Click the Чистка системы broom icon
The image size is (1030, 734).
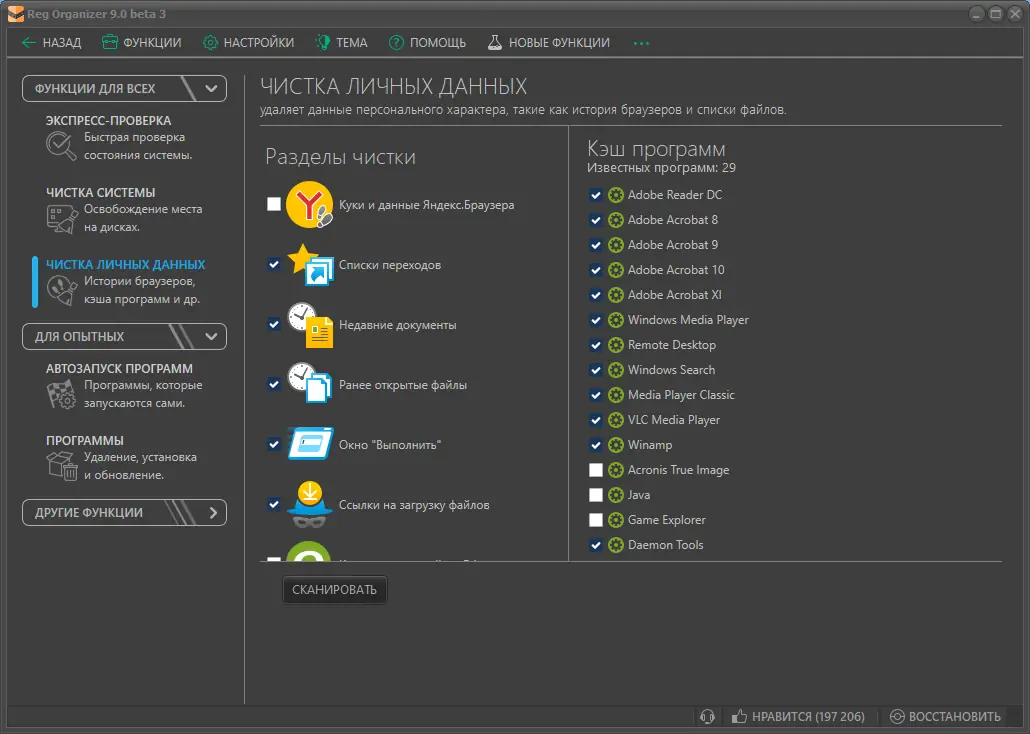[62, 219]
